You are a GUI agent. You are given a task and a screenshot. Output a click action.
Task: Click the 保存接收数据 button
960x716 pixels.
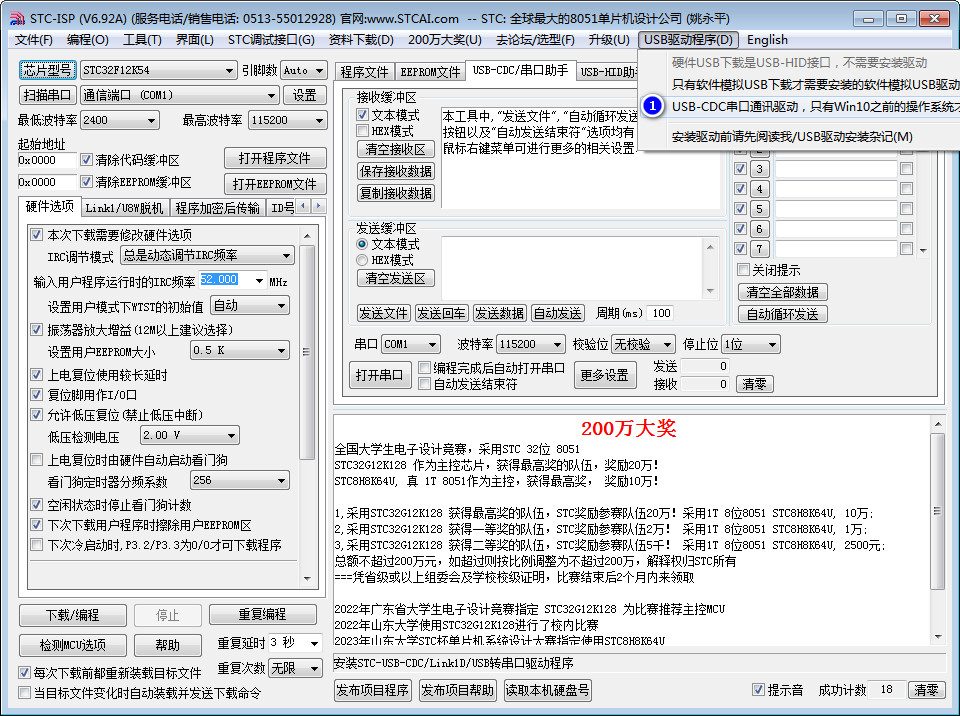click(x=396, y=171)
